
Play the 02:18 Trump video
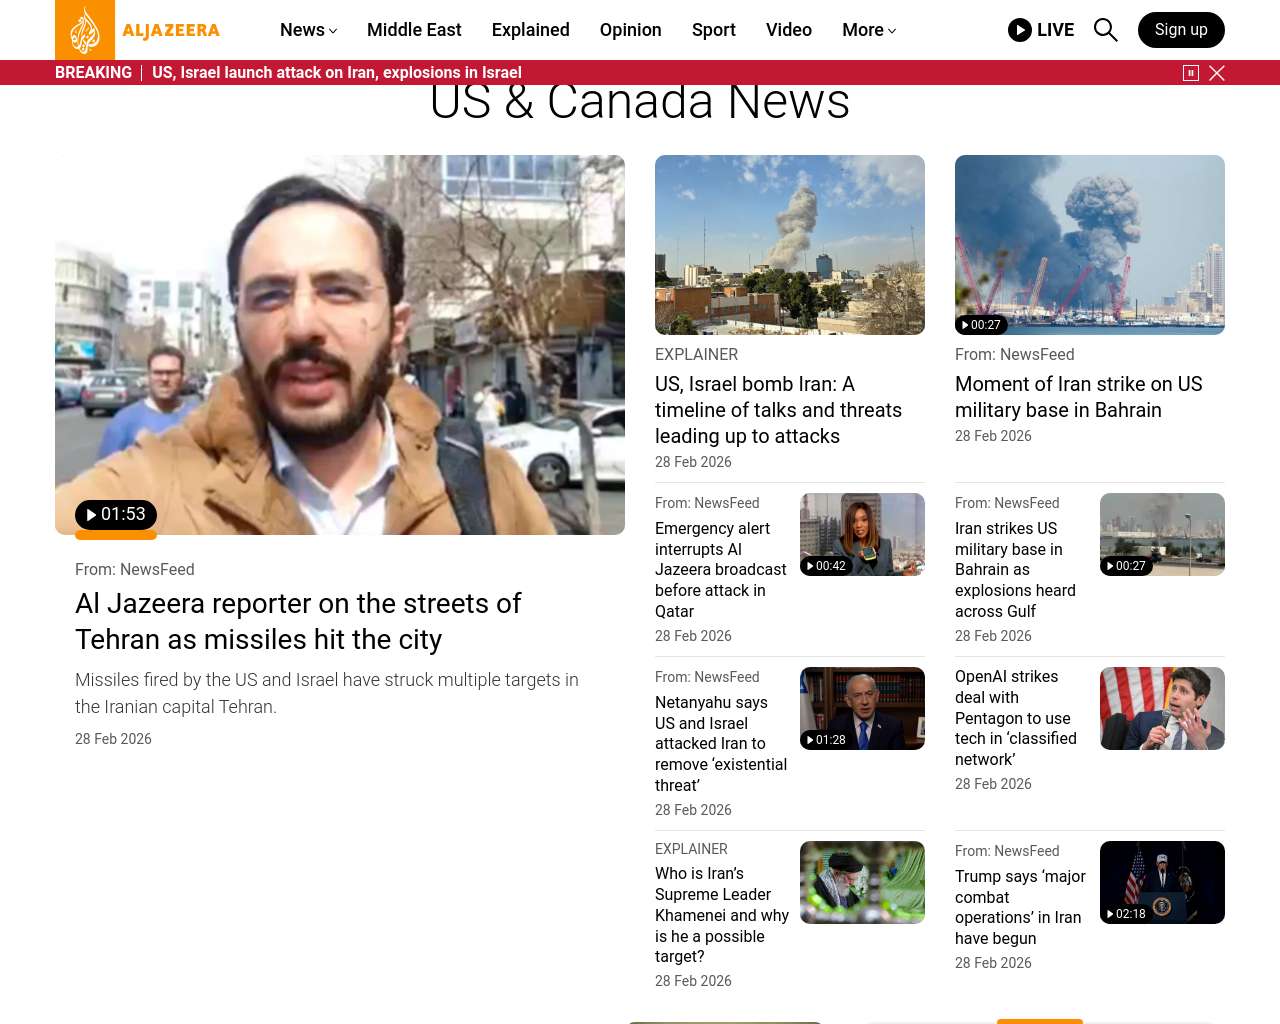tap(1126, 914)
